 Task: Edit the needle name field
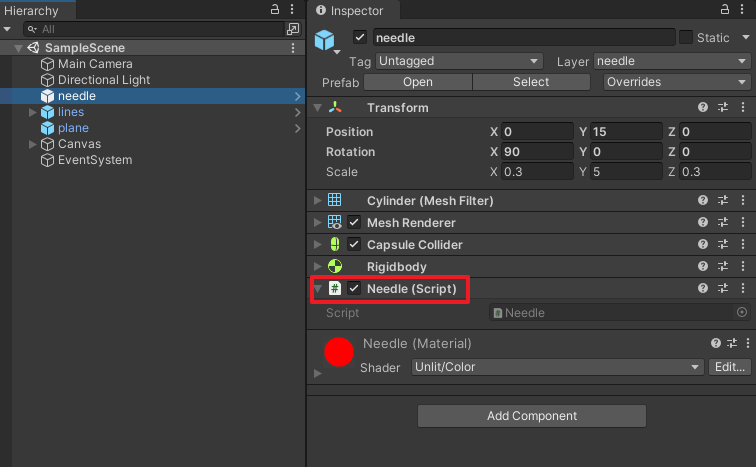[524, 38]
